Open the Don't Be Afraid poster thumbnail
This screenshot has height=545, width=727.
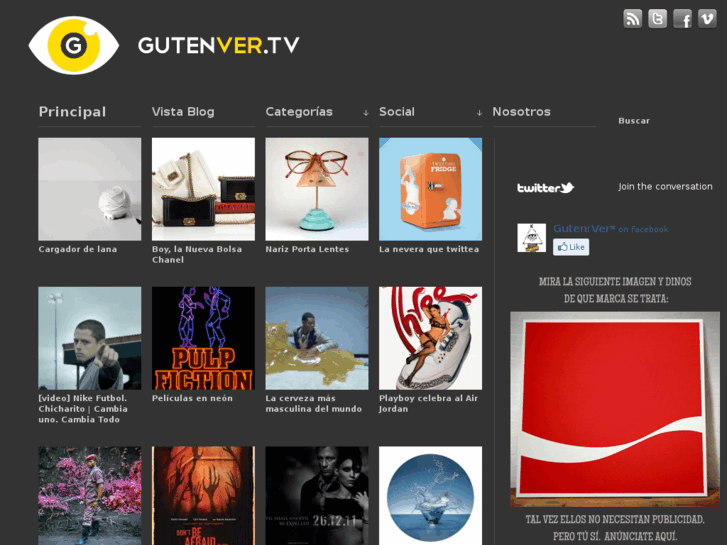(x=203, y=495)
